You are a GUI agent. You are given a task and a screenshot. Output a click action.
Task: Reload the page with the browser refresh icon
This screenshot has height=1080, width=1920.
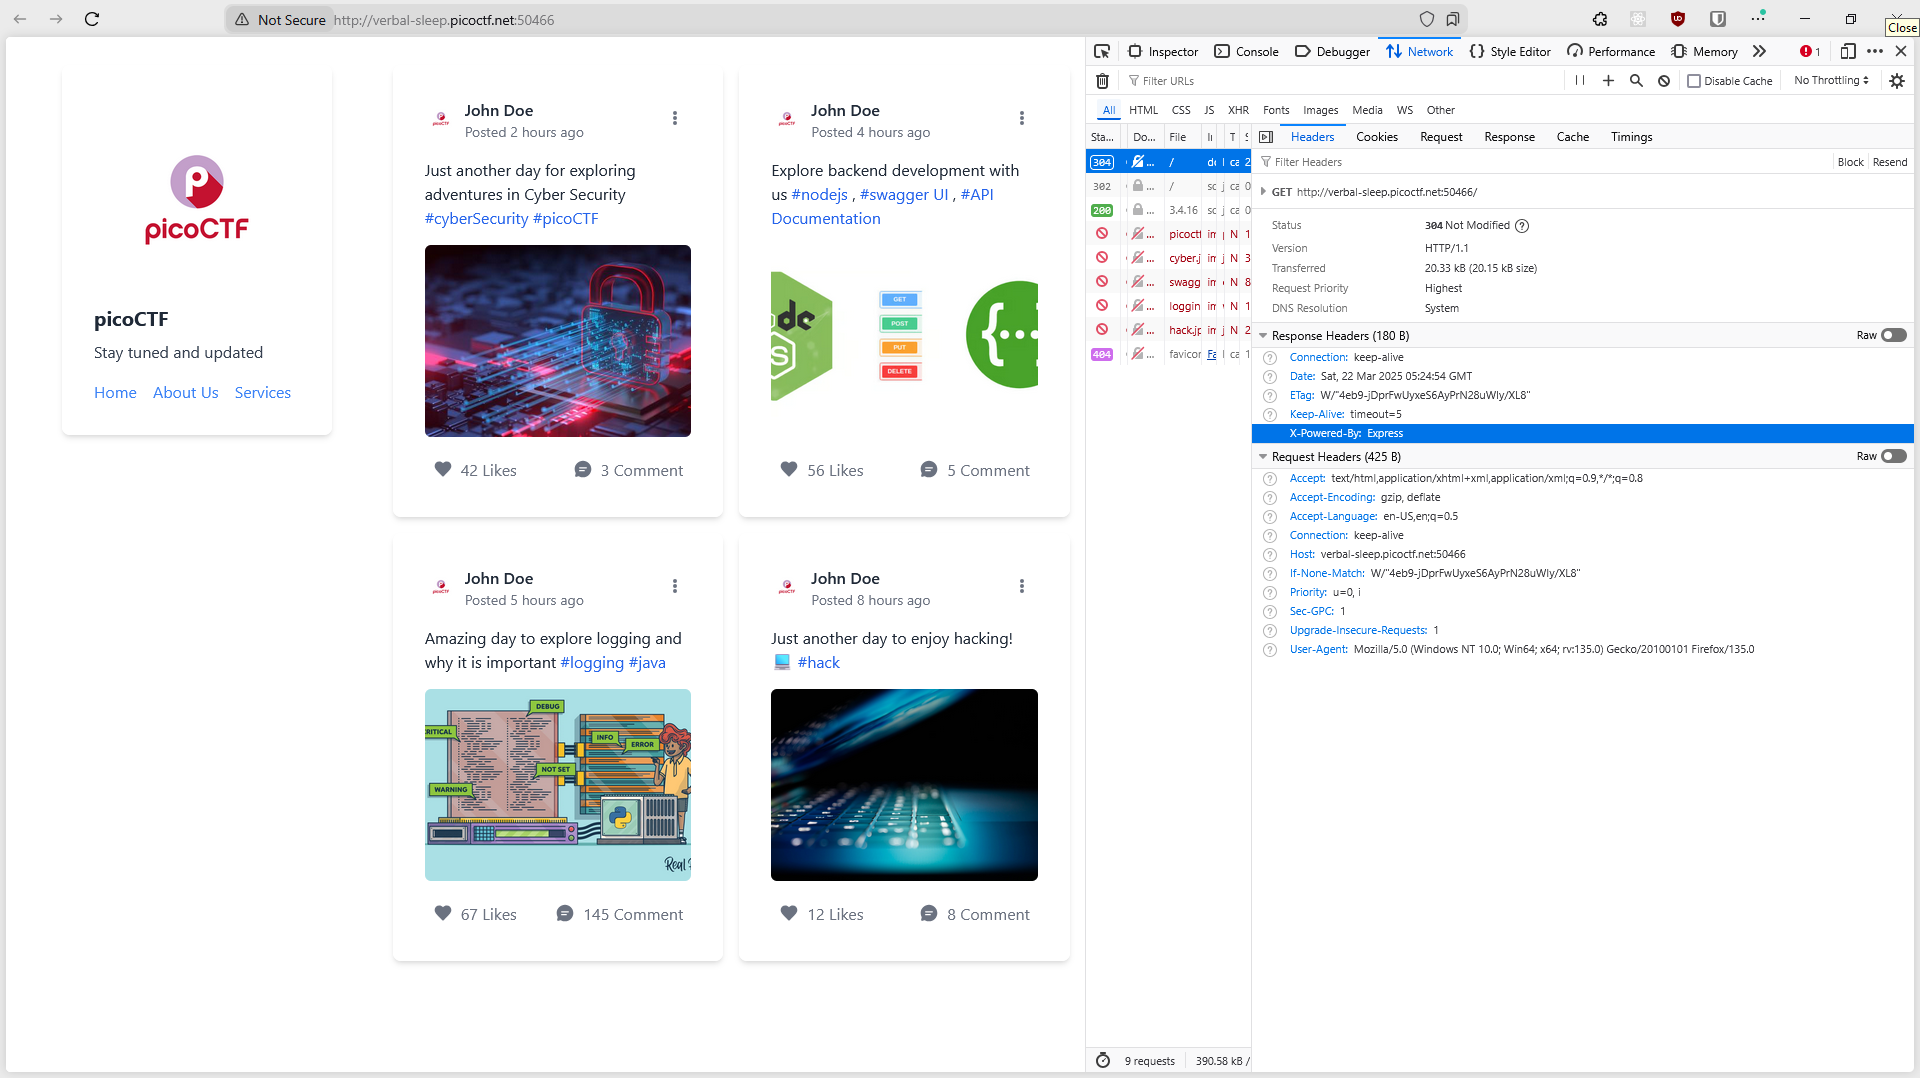92,19
